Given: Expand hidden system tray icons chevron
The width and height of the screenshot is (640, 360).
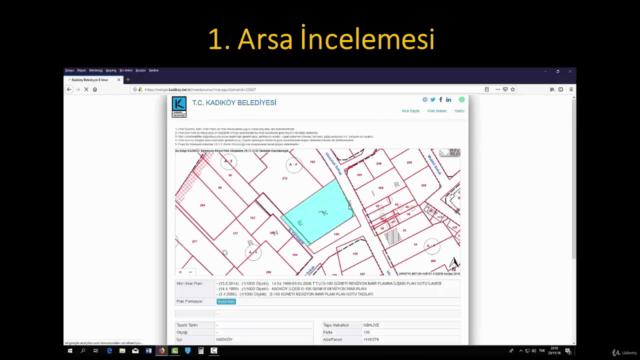Looking at the screenshot, I should [520, 351].
